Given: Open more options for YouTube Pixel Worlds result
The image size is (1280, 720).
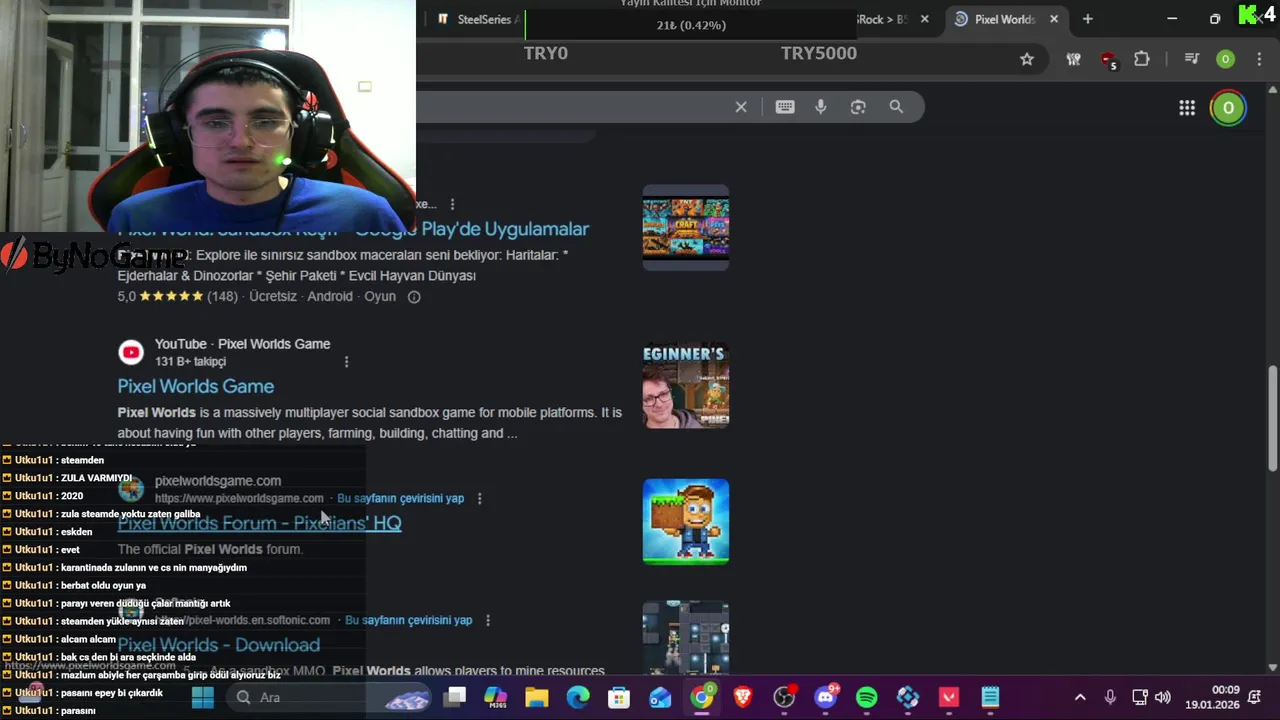Looking at the screenshot, I should [x=346, y=361].
